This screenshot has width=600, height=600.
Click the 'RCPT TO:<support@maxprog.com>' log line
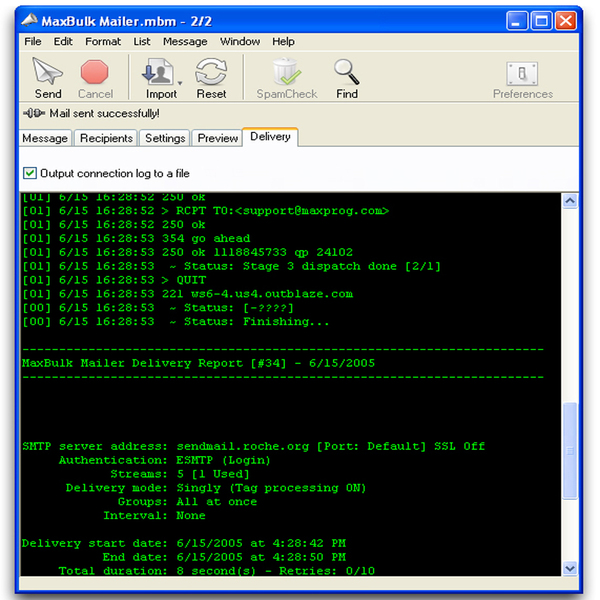[x=205, y=211]
